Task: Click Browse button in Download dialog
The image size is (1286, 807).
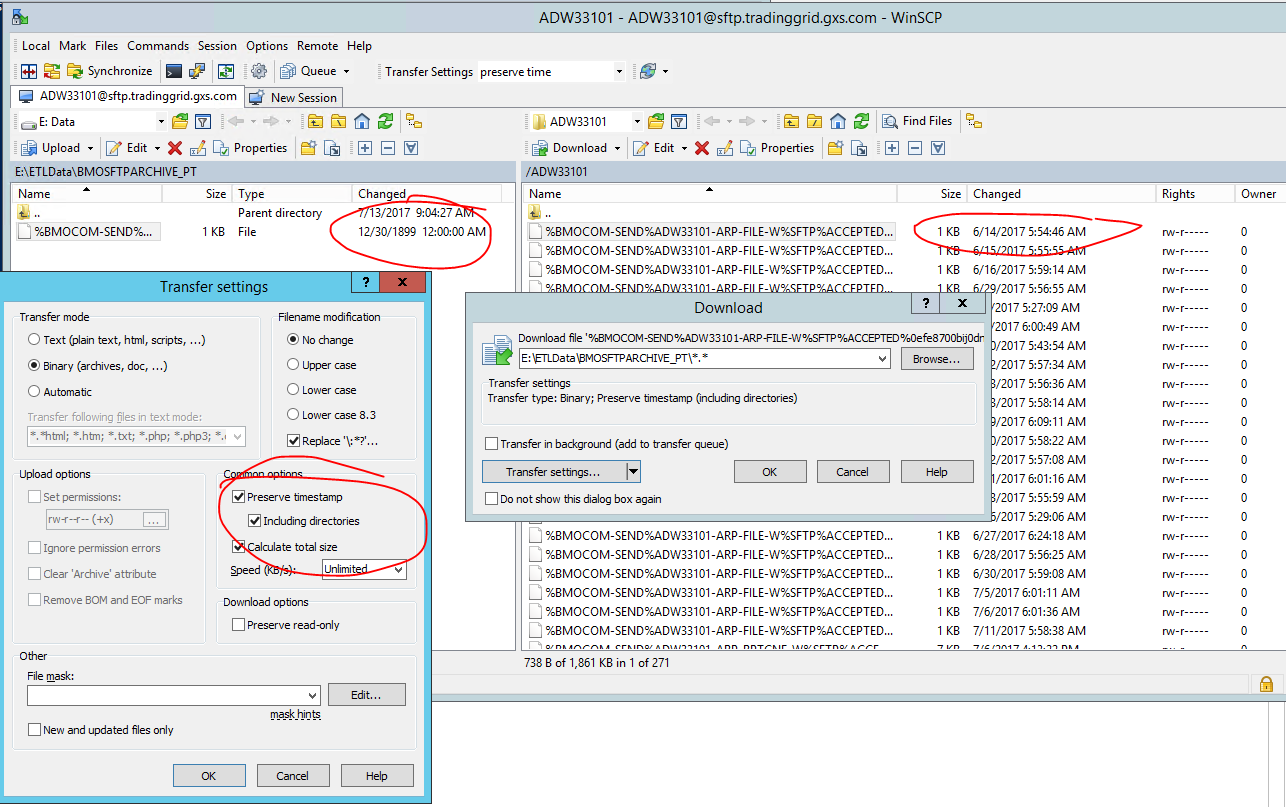Action: [x=936, y=359]
